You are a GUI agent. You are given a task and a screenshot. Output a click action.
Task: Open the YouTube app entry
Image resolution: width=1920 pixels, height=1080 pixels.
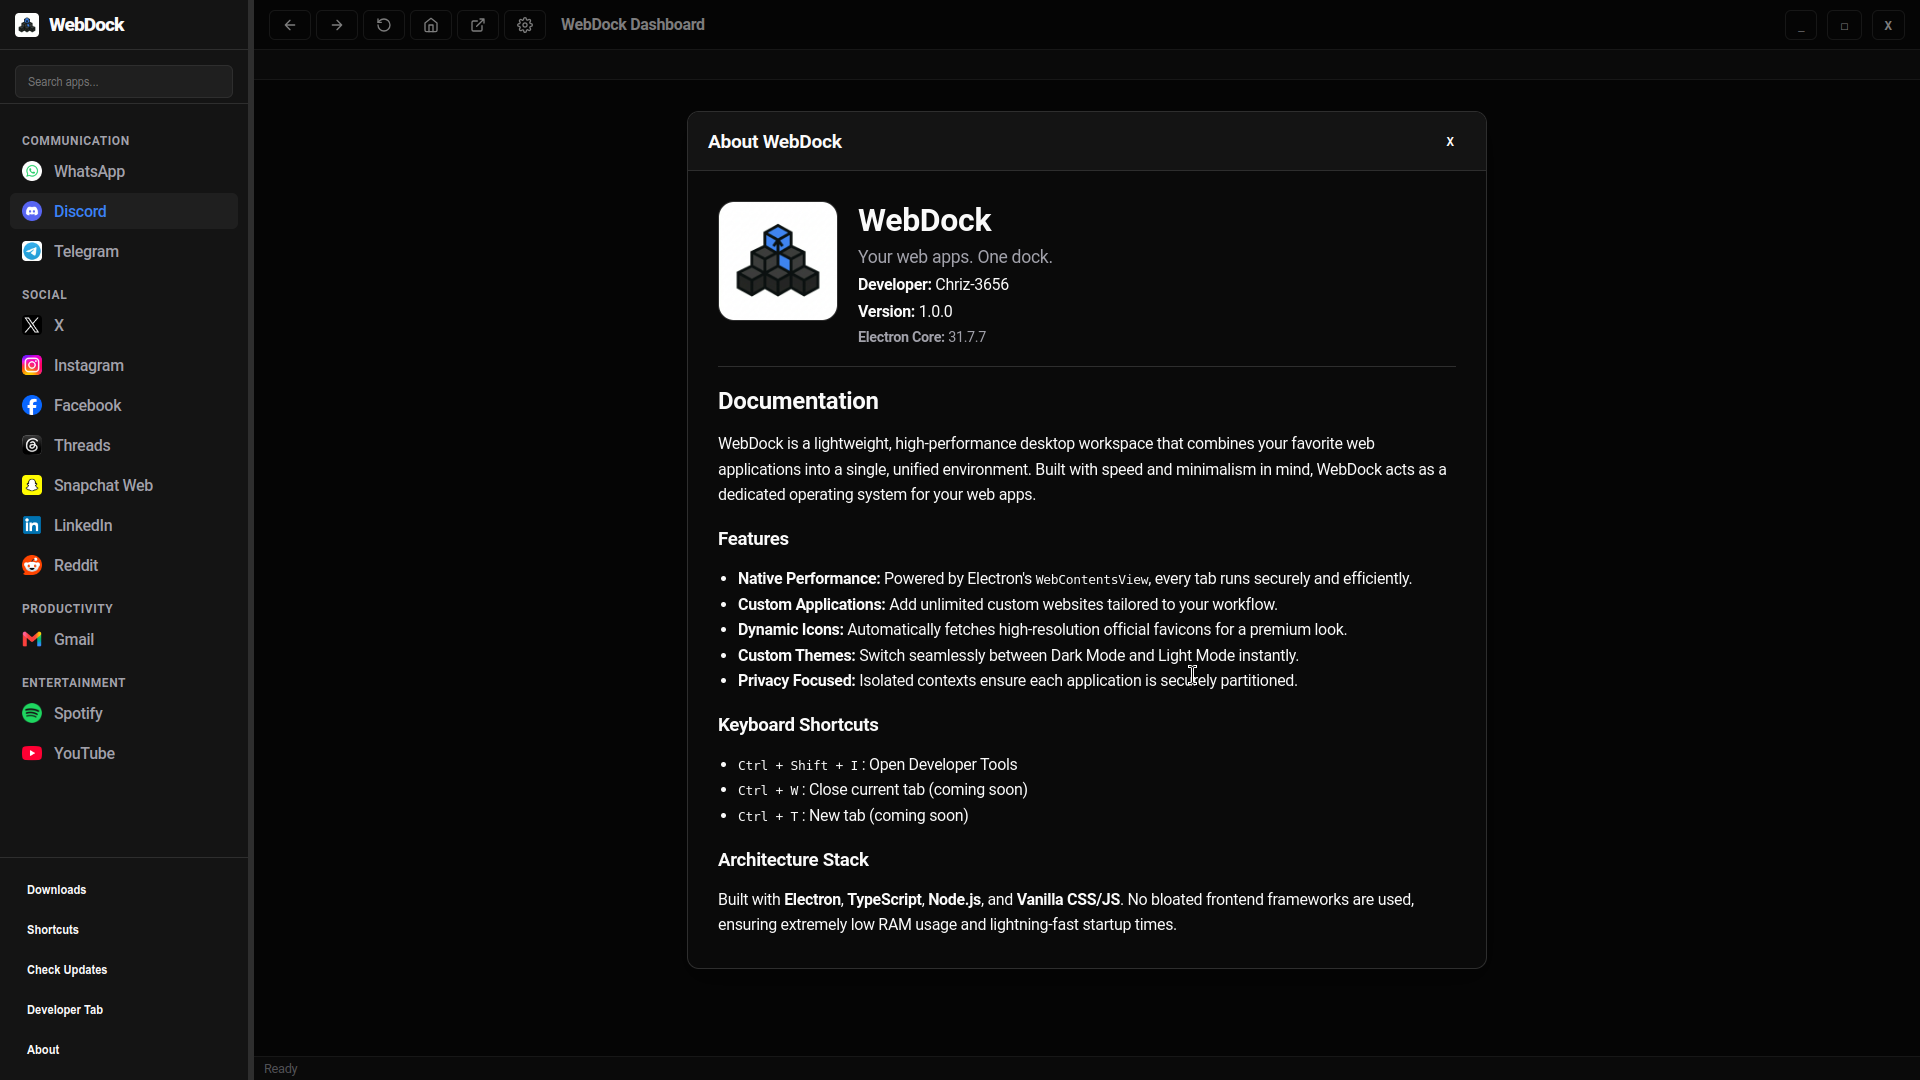click(124, 753)
